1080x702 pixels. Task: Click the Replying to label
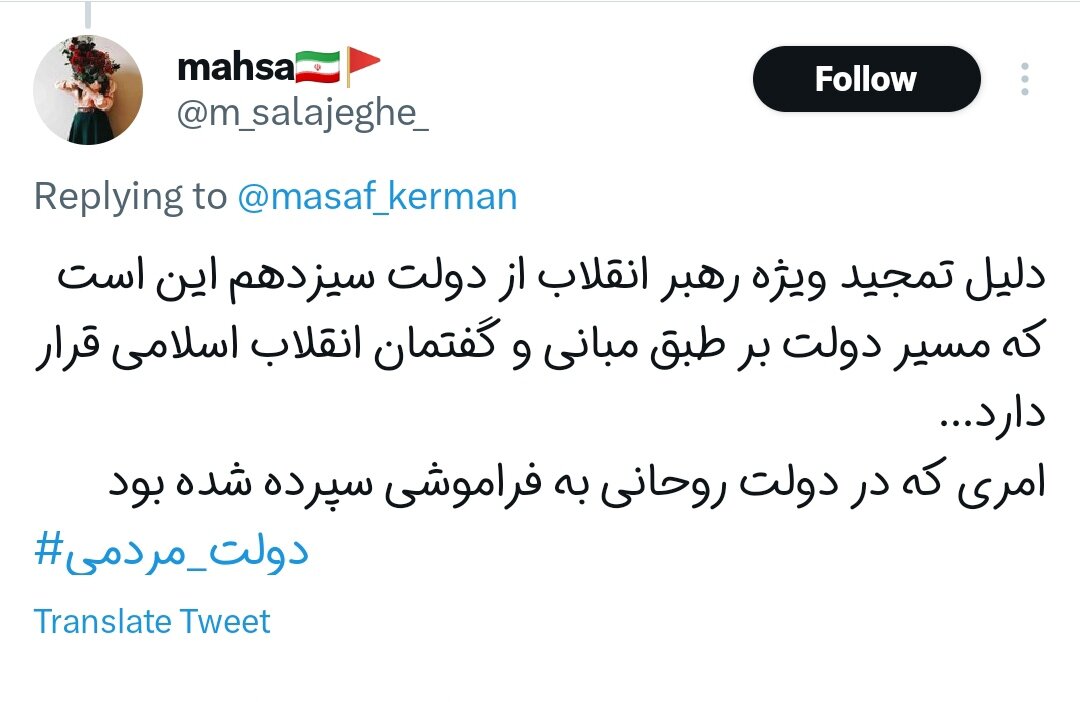[x=130, y=196]
